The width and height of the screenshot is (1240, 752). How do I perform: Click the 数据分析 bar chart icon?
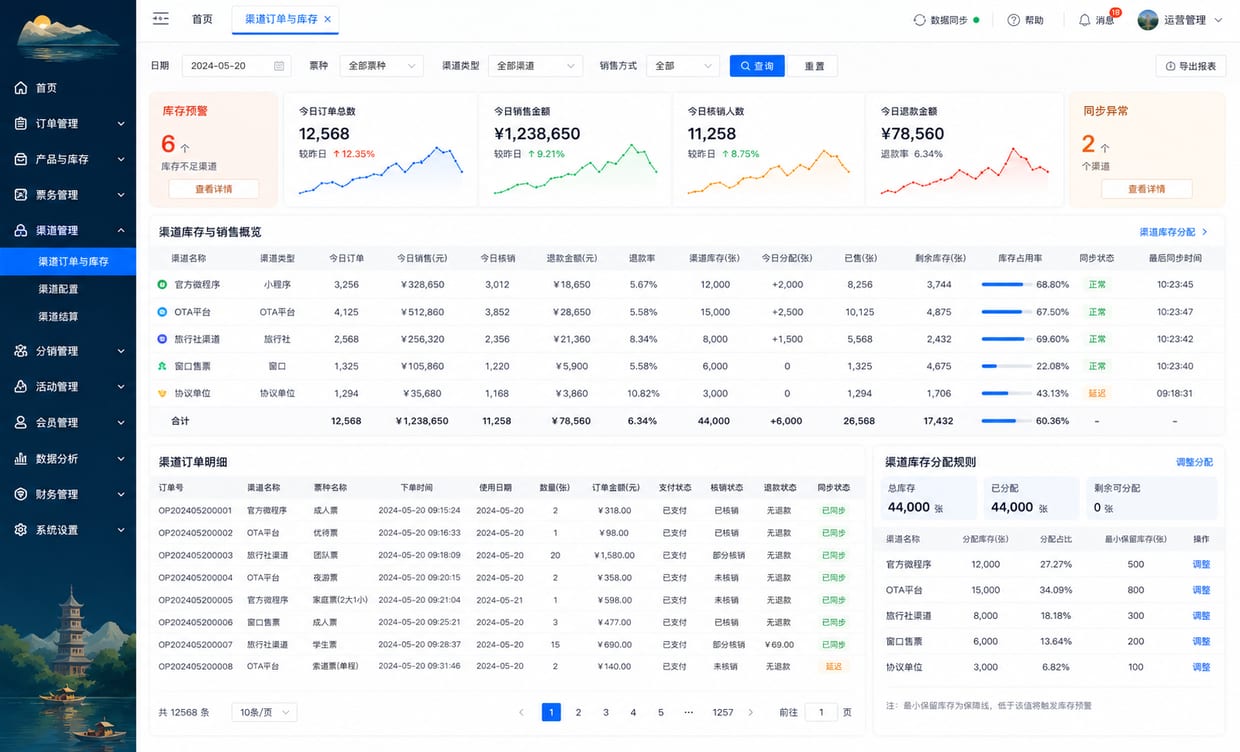point(21,459)
